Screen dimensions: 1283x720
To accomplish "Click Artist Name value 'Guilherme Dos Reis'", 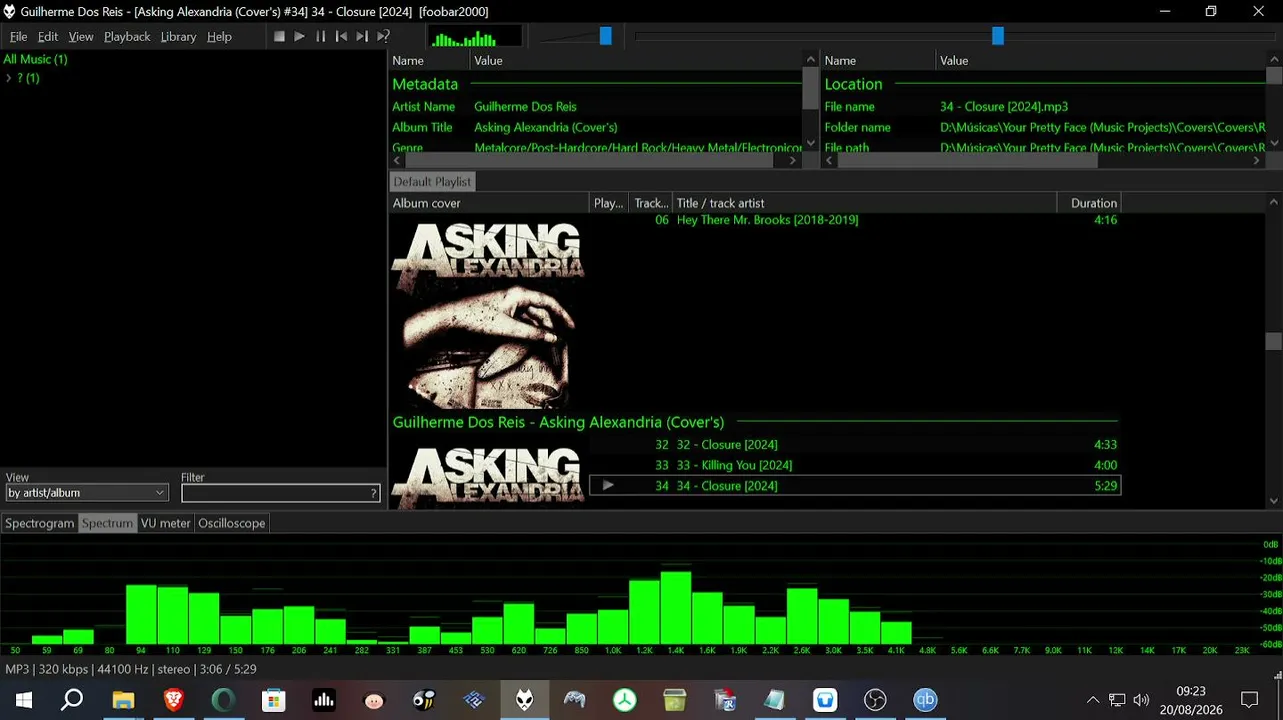I will coord(525,106).
